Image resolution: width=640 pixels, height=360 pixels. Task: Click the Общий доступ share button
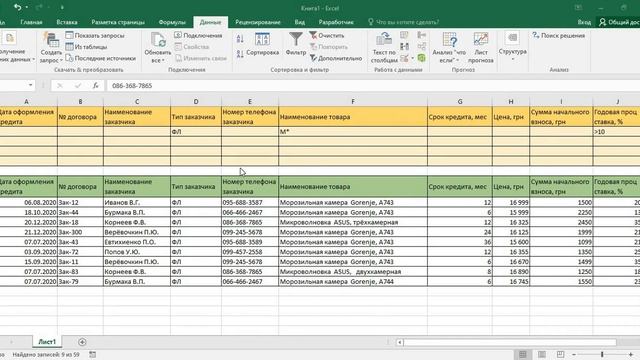click(619, 22)
